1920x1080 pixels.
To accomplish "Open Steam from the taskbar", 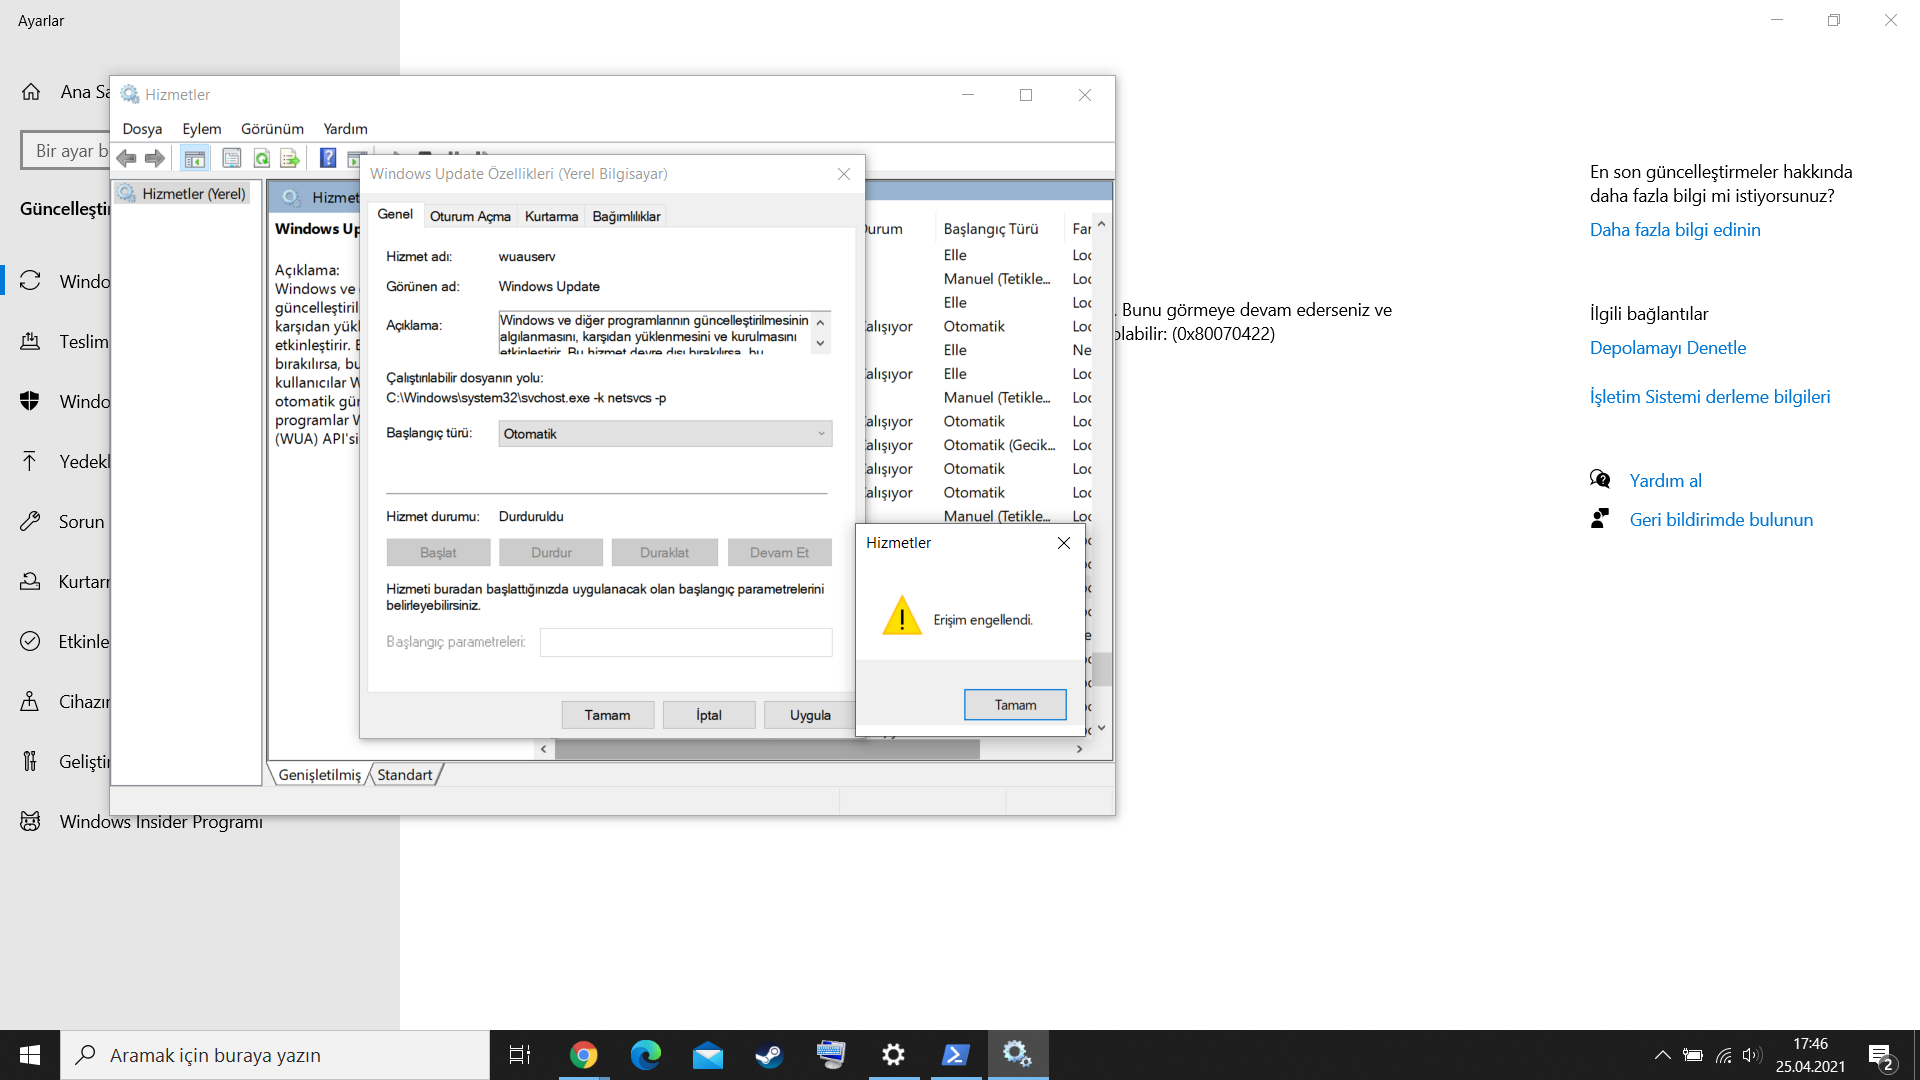I will click(x=769, y=1055).
